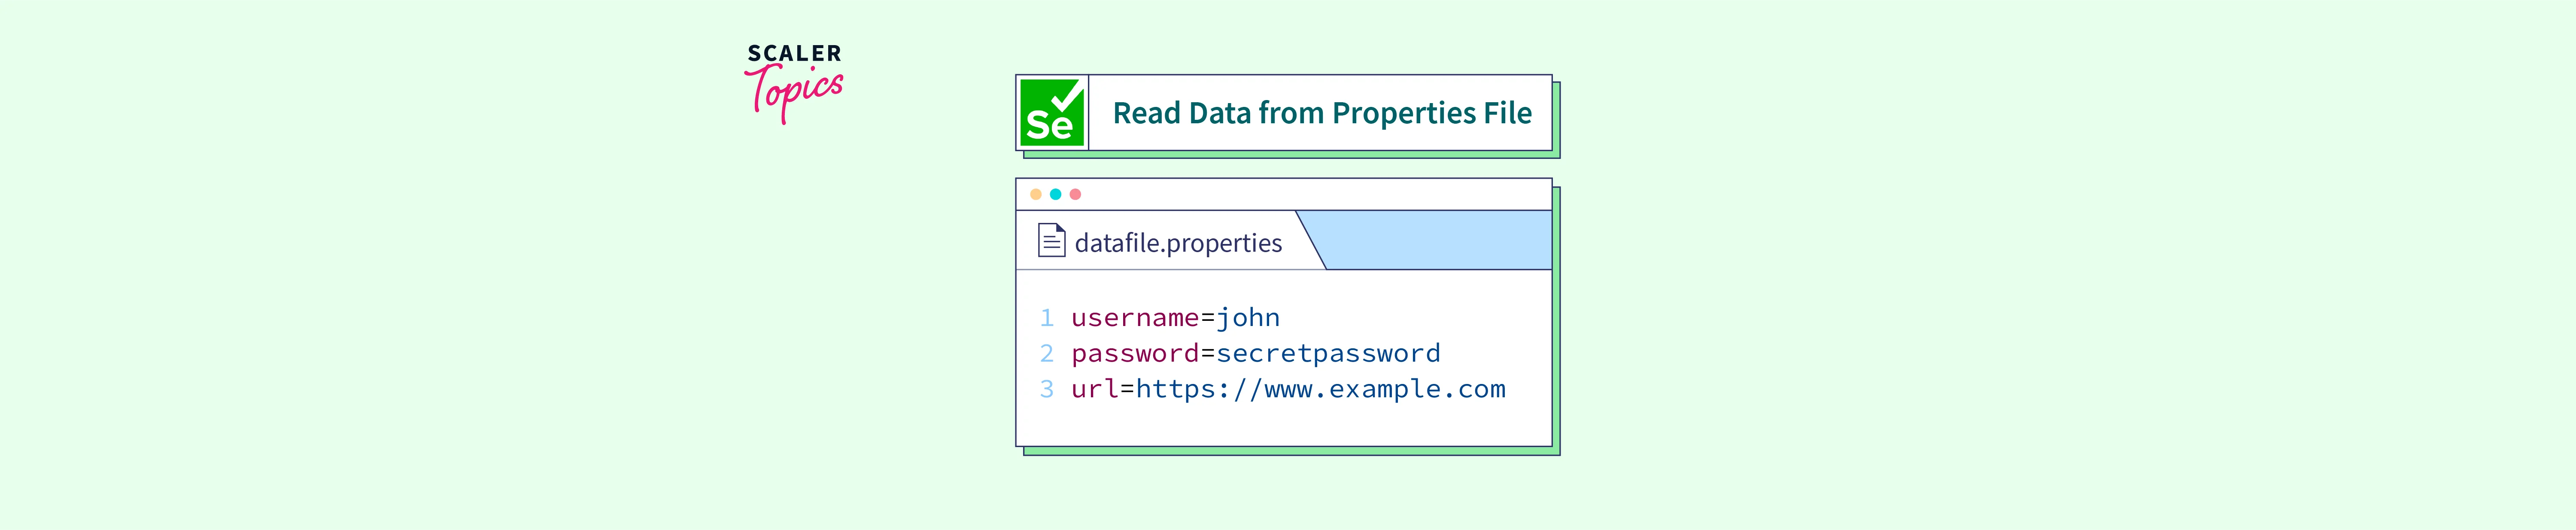The width and height of the screenshot is (2576, 530).
Task: Click the pink window dot
Action: click(1075, 194)
